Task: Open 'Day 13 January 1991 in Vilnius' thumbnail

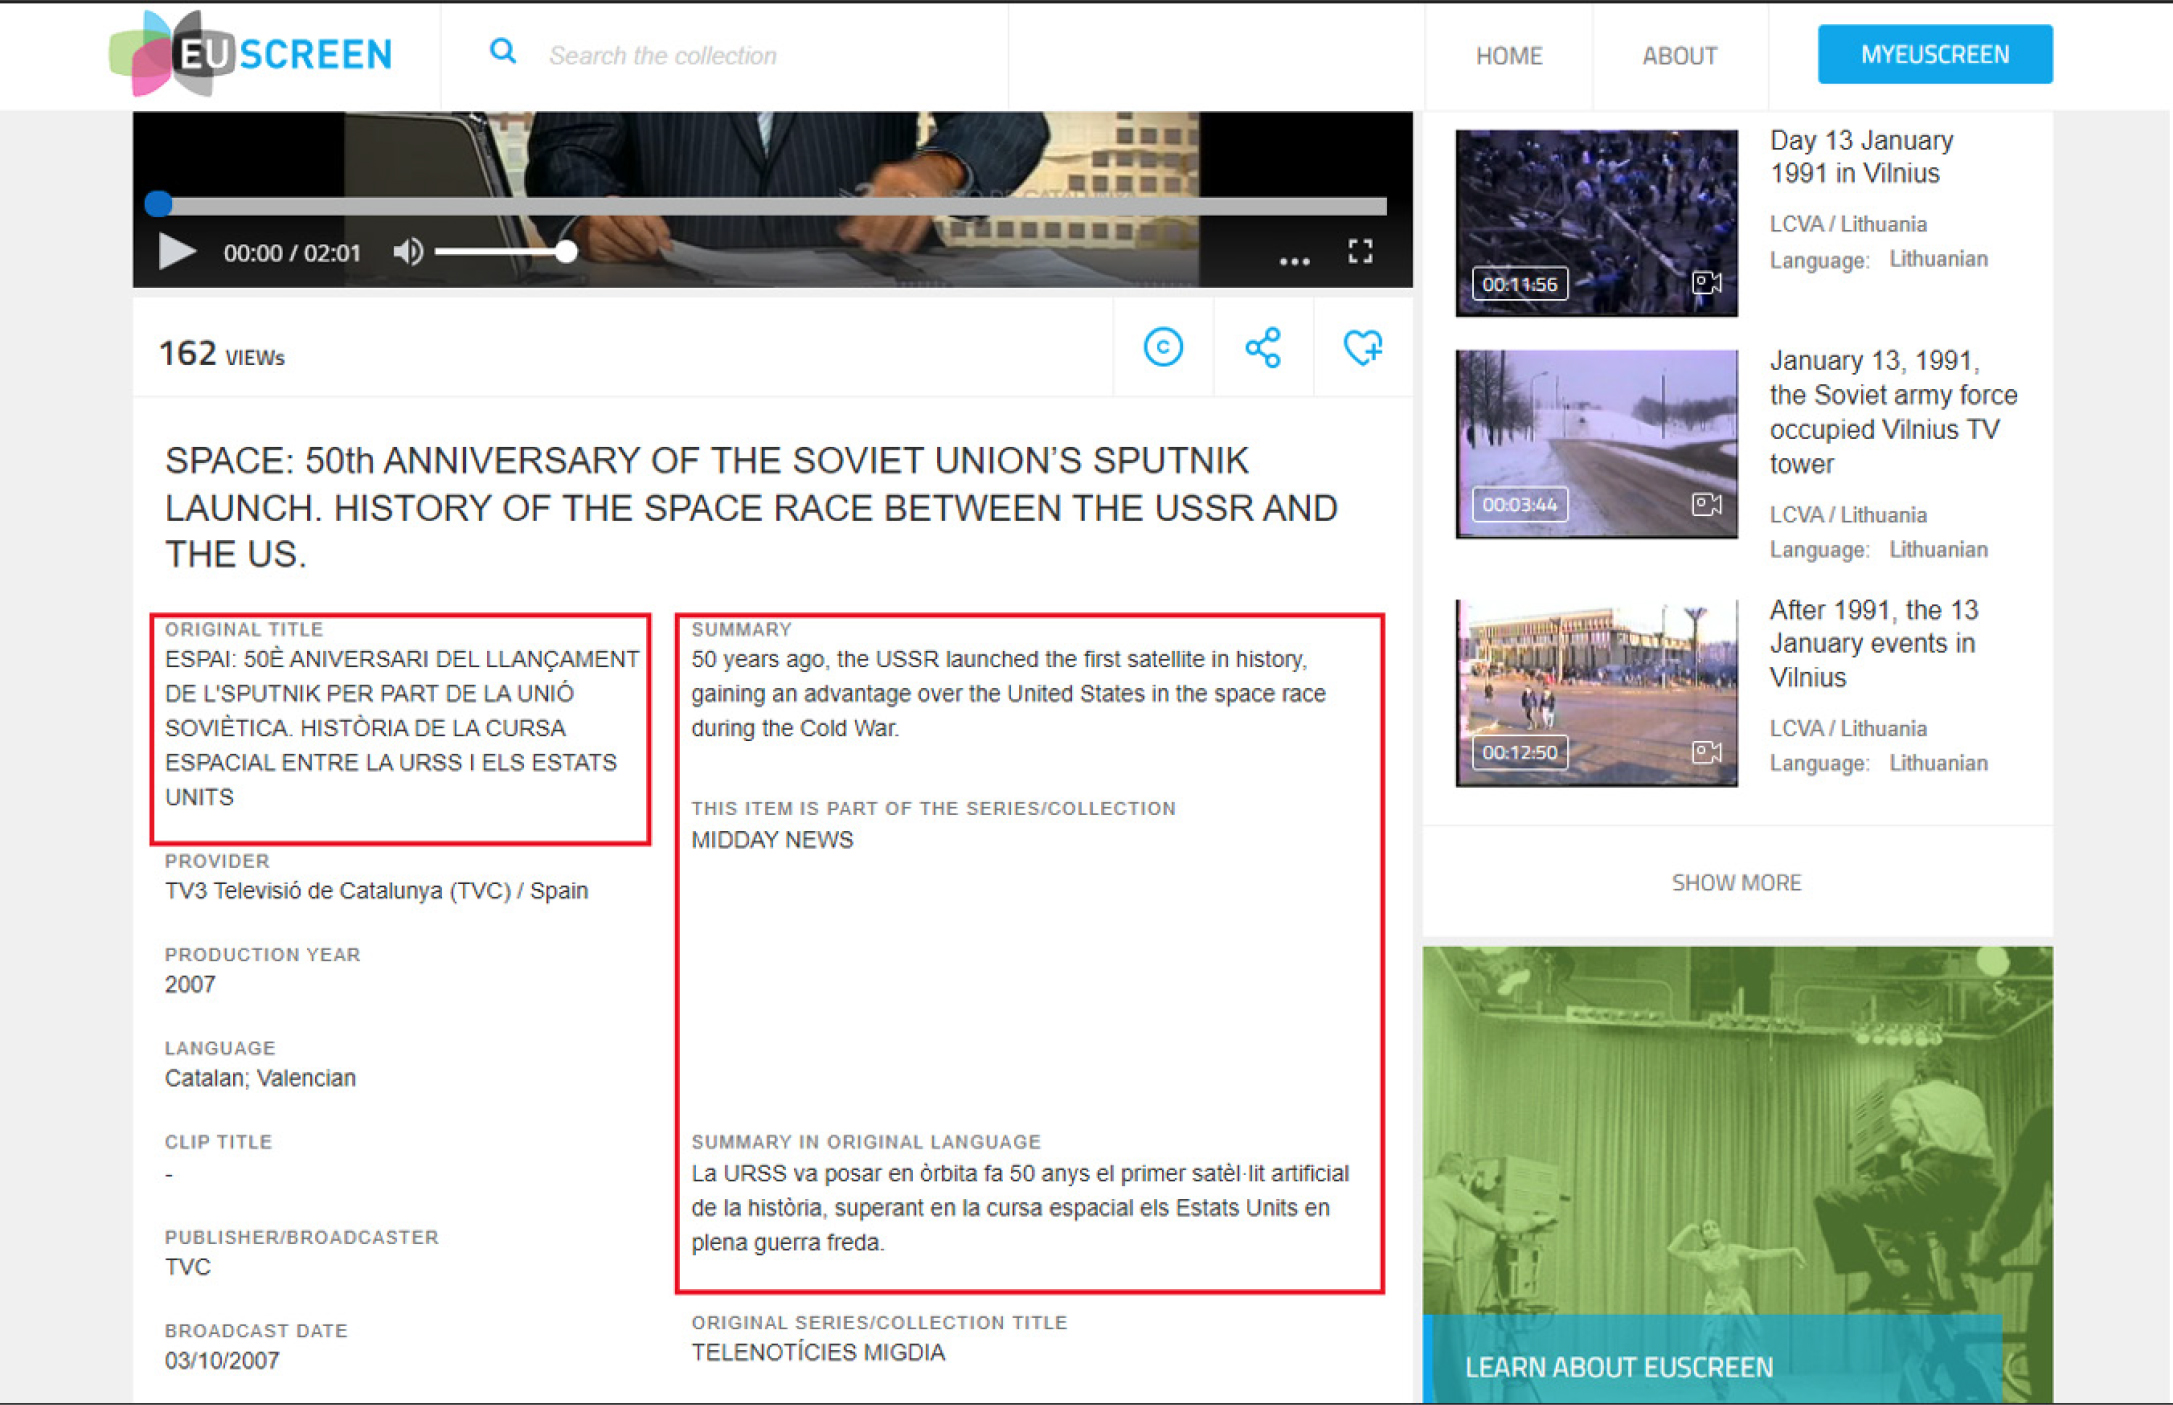Action: 1596,223
